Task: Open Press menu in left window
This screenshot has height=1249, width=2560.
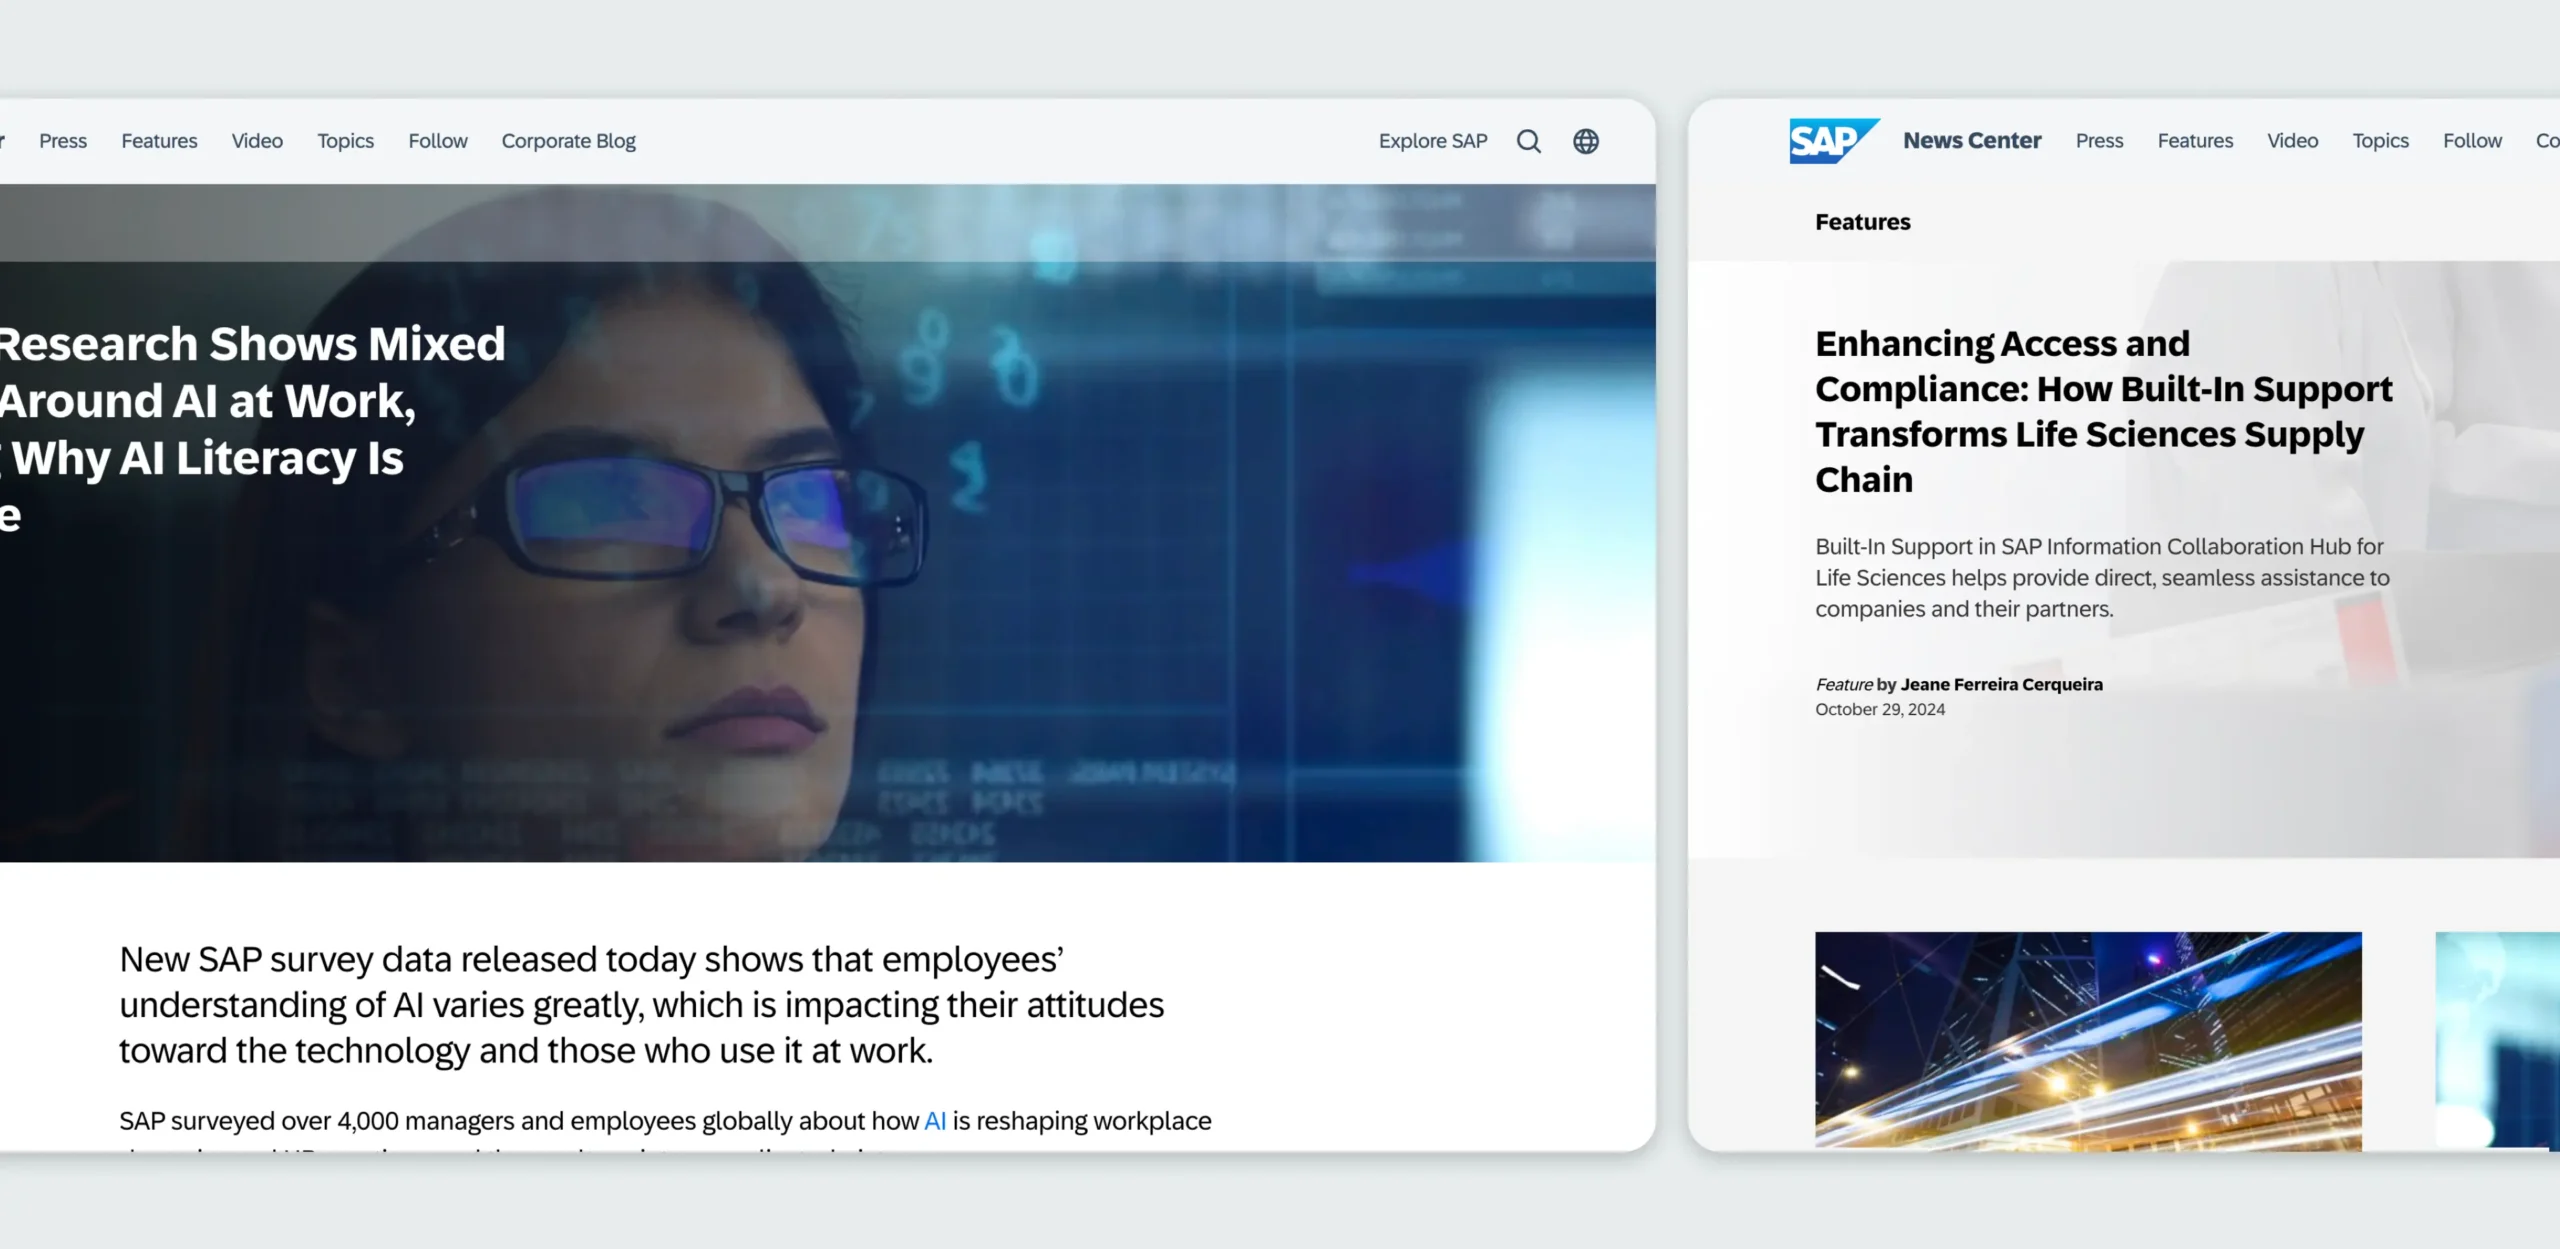Action: [x=63, y=141]
